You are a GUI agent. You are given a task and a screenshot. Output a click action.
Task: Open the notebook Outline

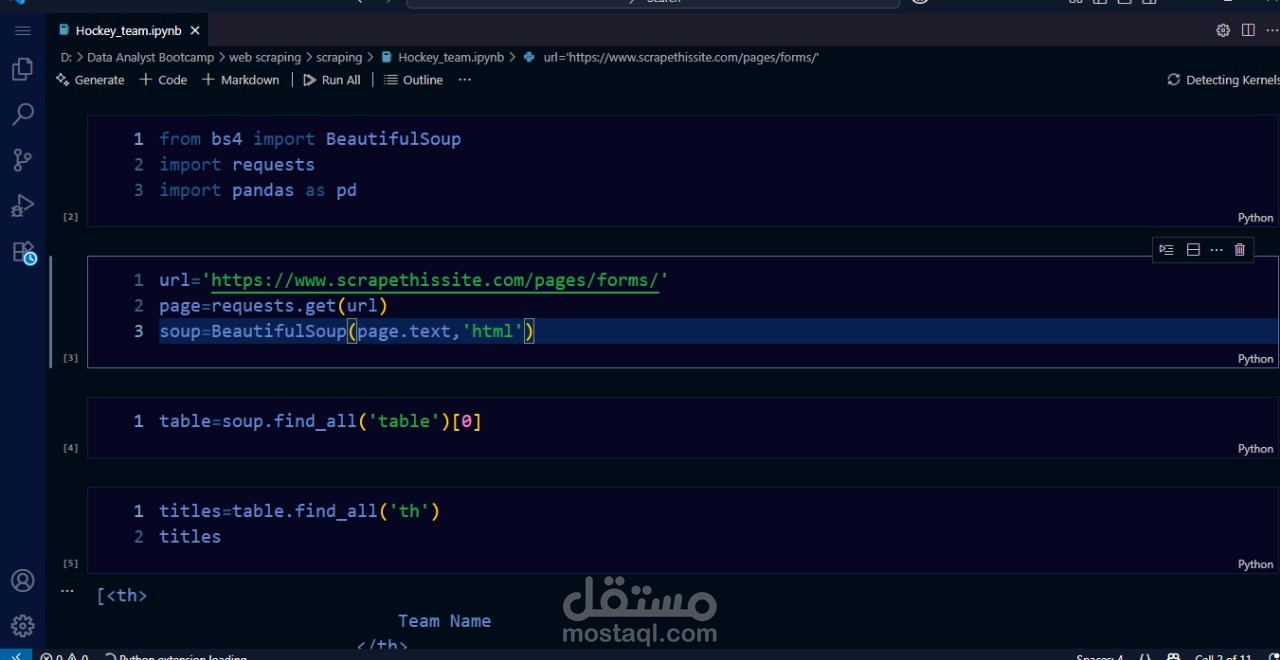[413, 80]
